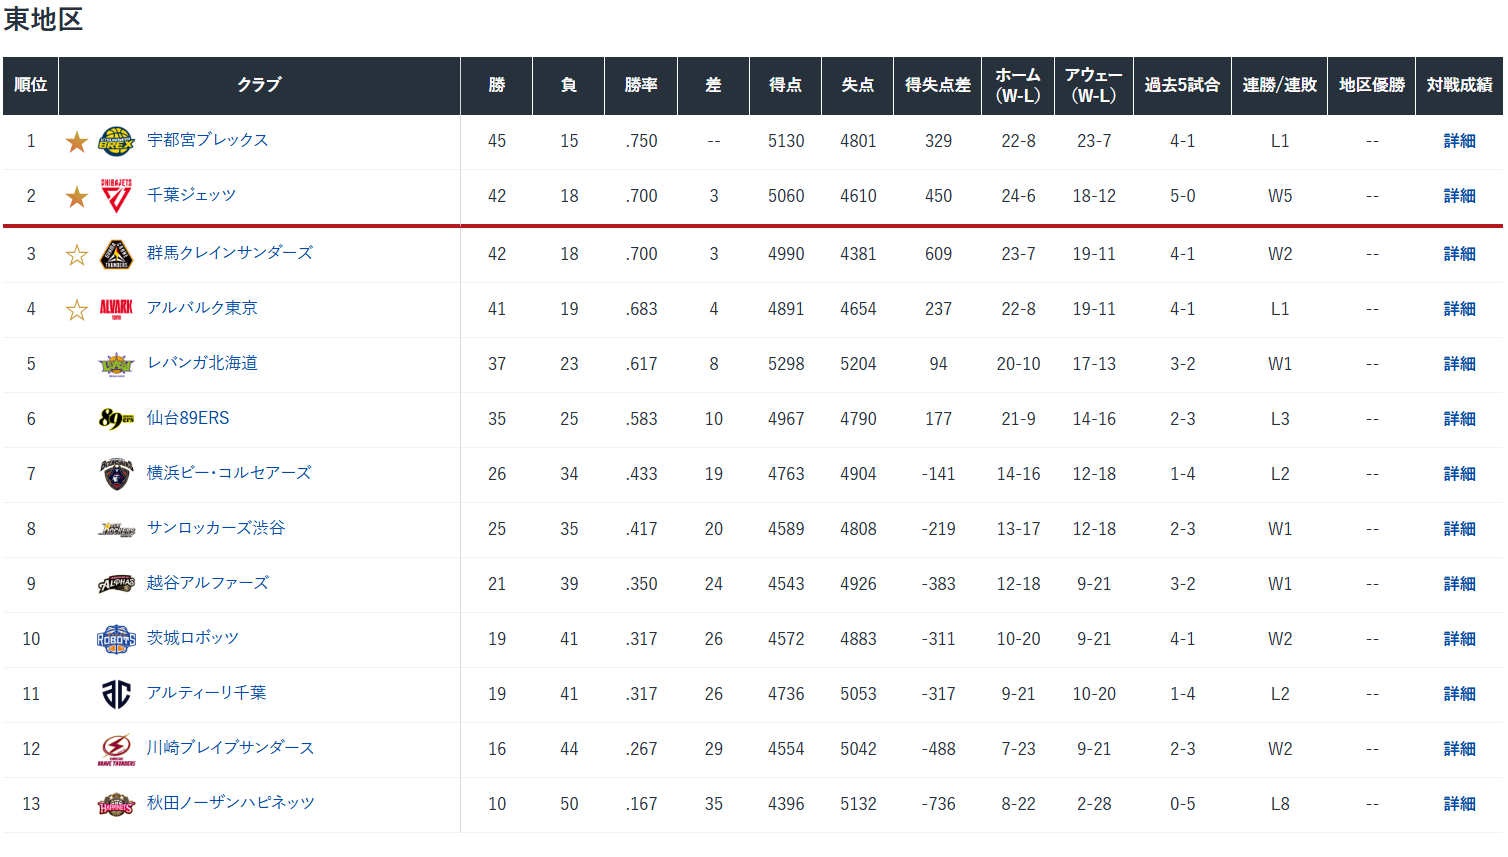Click the Kawasaki Brave Thunders logo
Image resolution: width=1508 pixels, height=857 pixels.
[x=116, y=749]
